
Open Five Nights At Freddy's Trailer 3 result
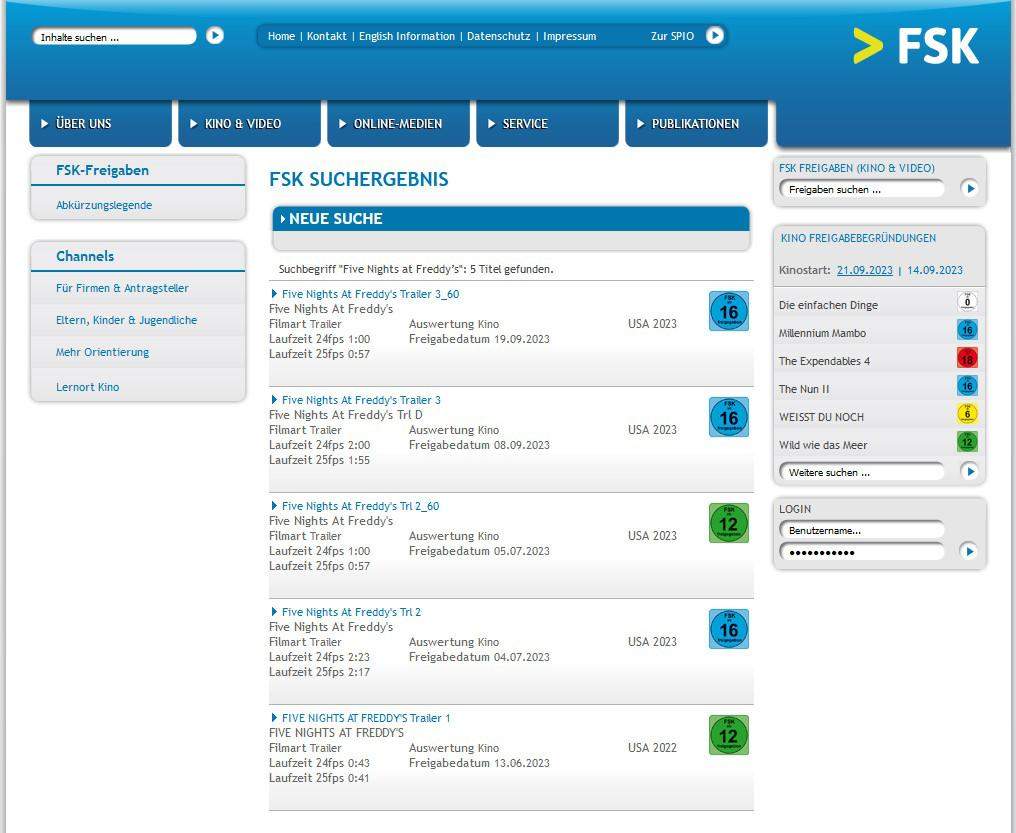(360, 400)
